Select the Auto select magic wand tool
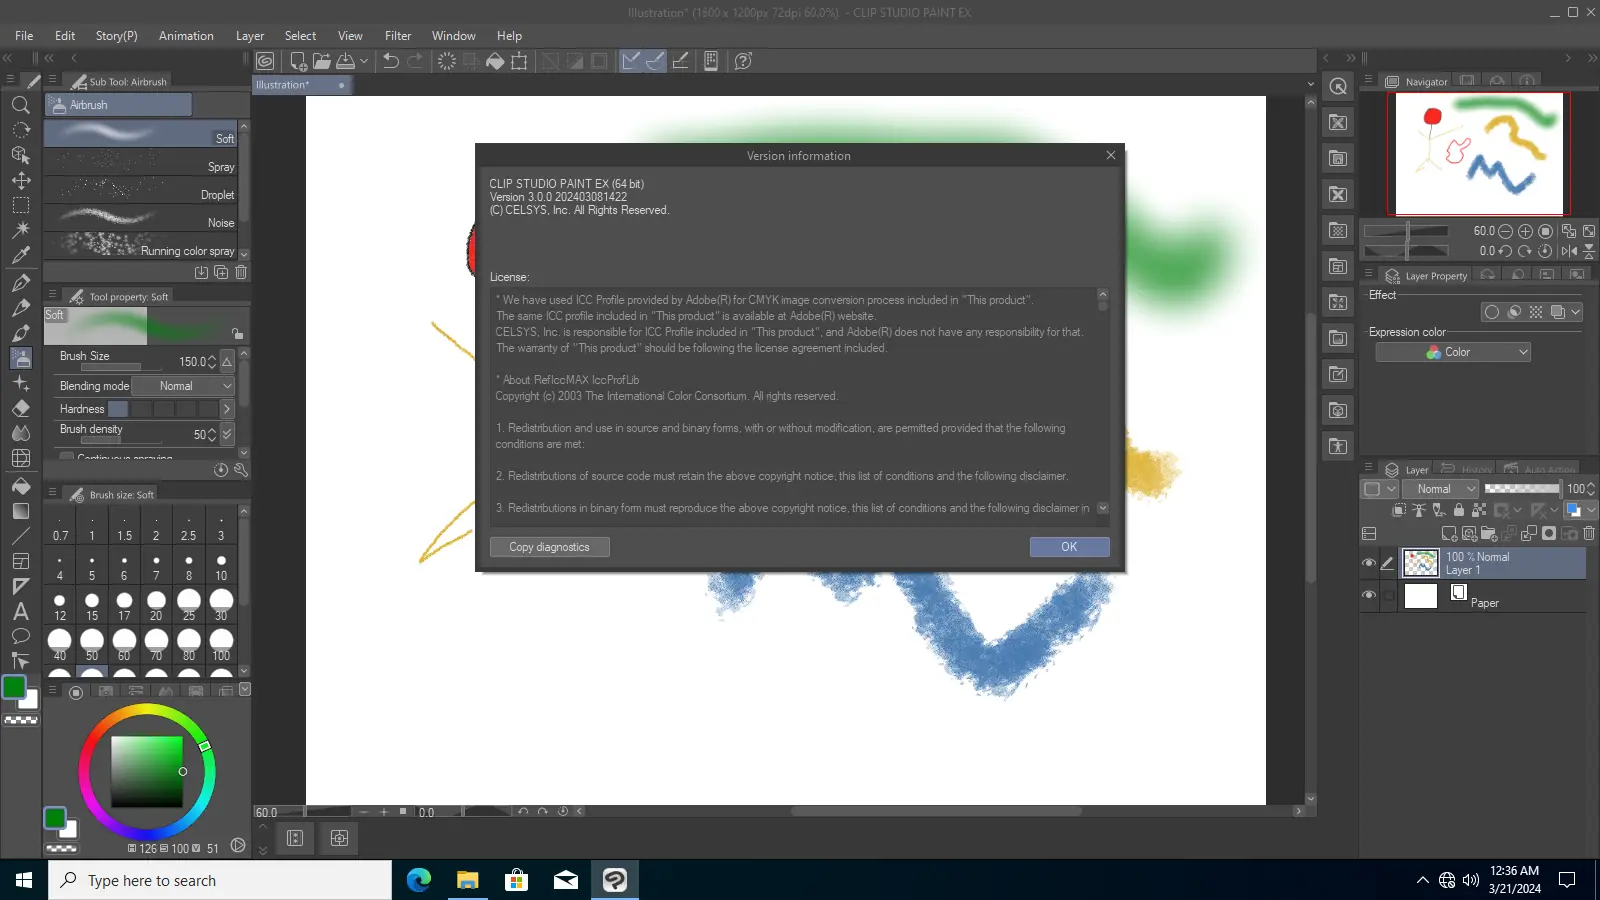The height and width of the screenshot is (900, 1600). coord(20,230)
